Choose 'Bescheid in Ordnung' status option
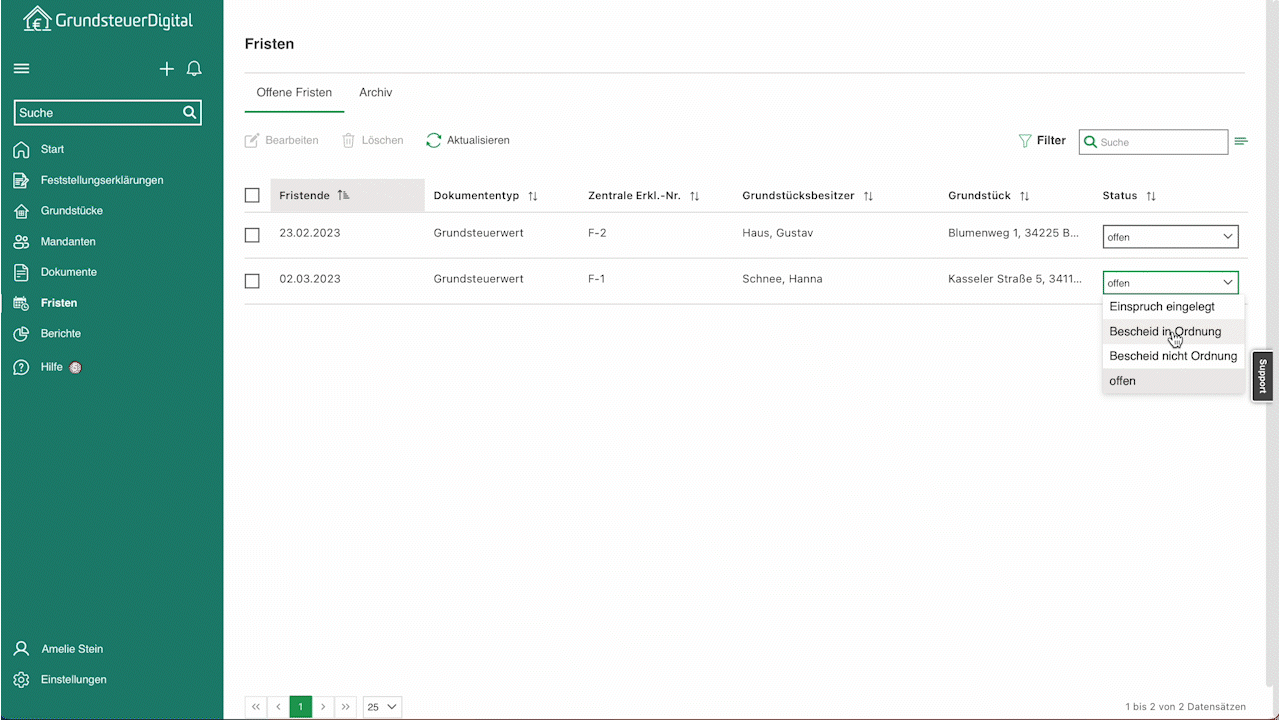This screenshot has width=1280, height=720. click(1174, 331)
